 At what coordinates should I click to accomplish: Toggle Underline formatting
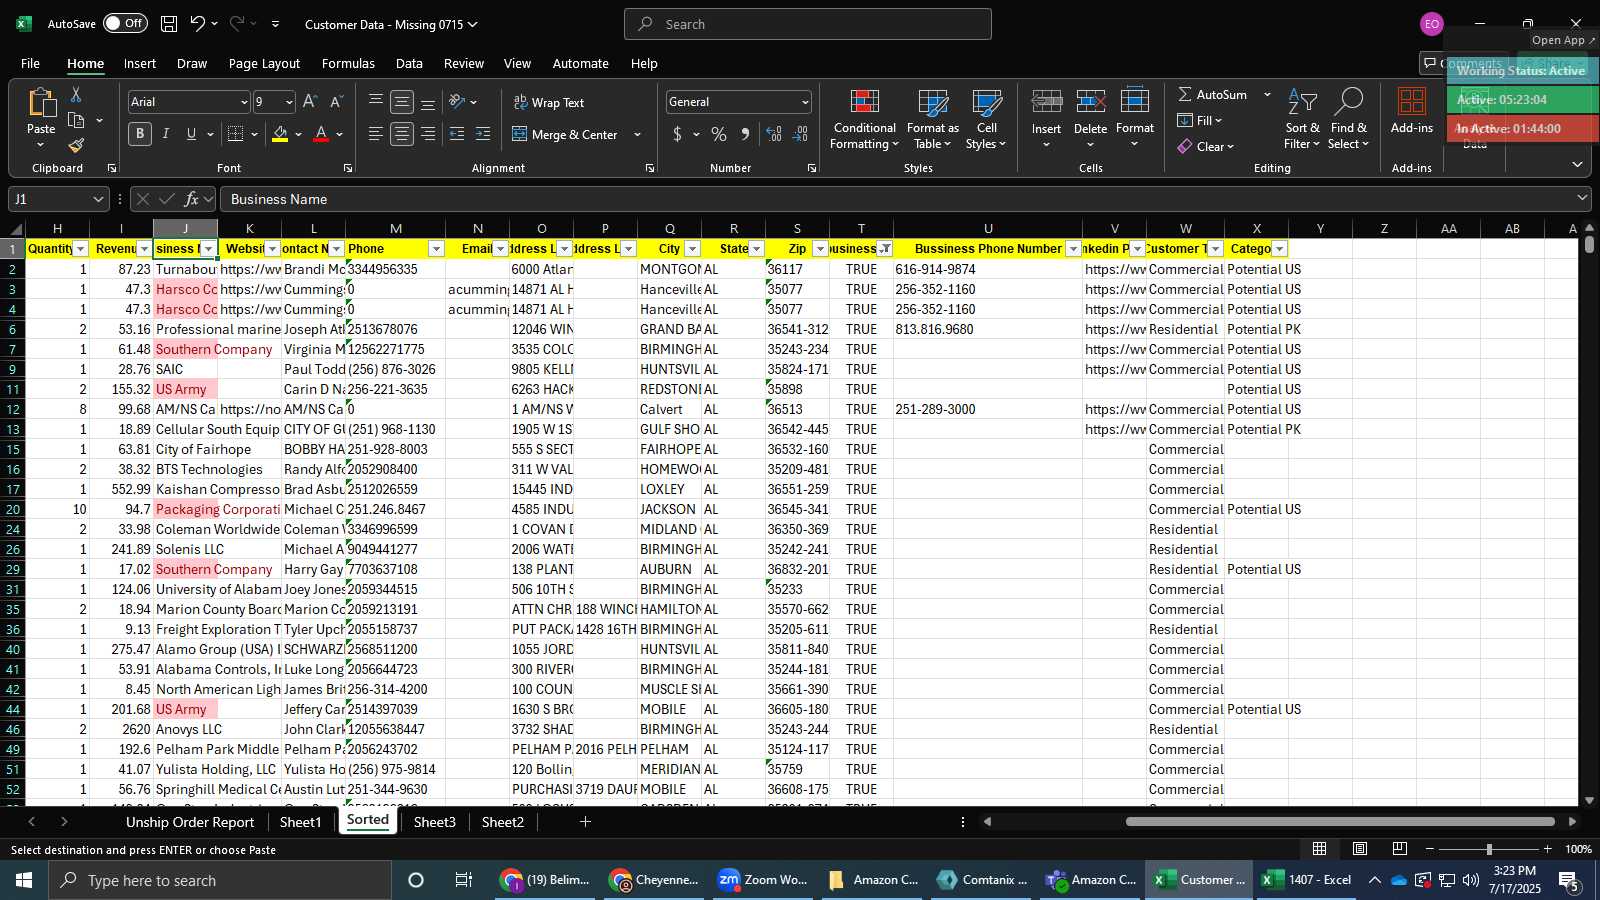tap(191, 134)
